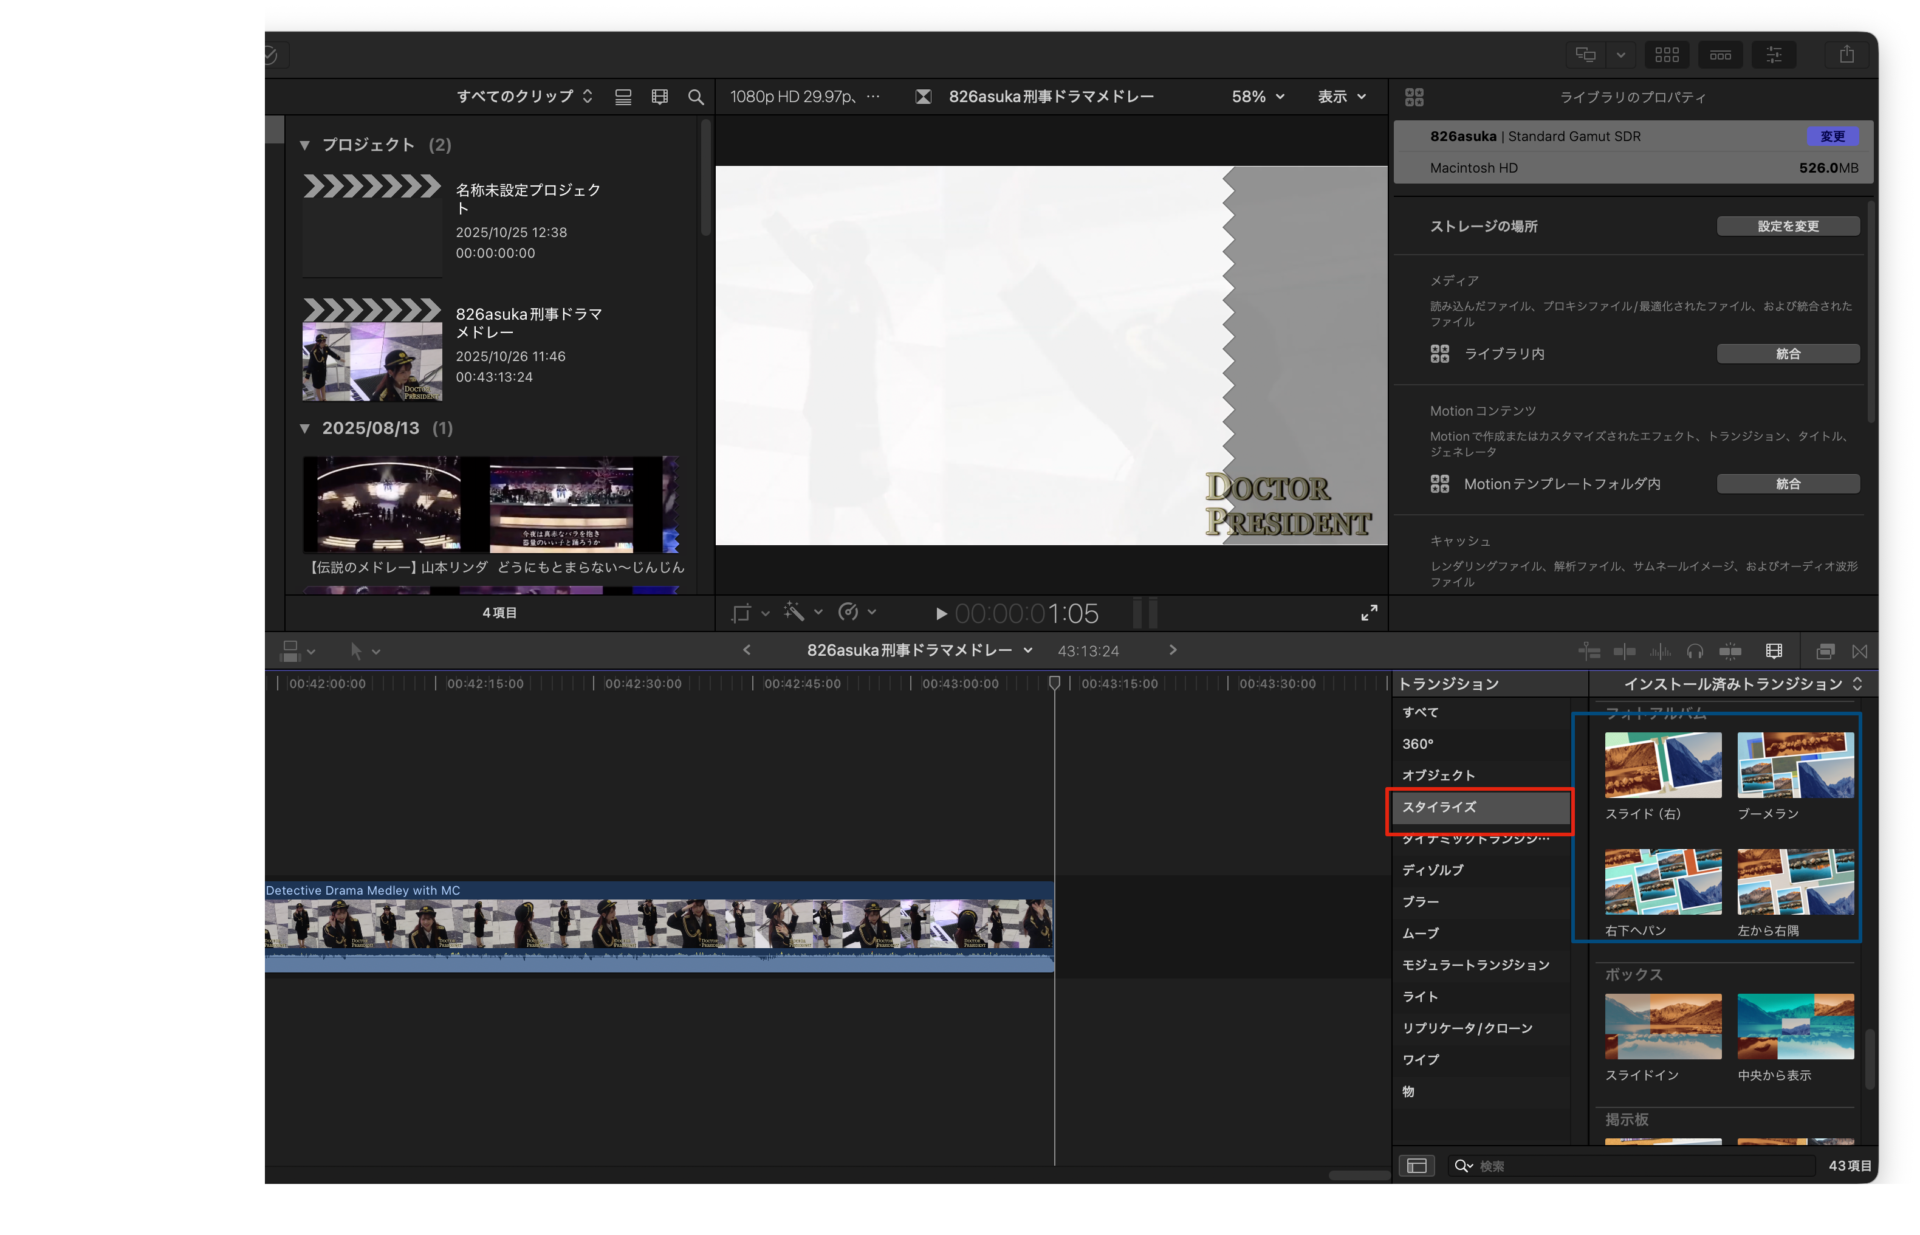Show the Effects browser icon
1920x1235 pixels.
(1825, 651)
